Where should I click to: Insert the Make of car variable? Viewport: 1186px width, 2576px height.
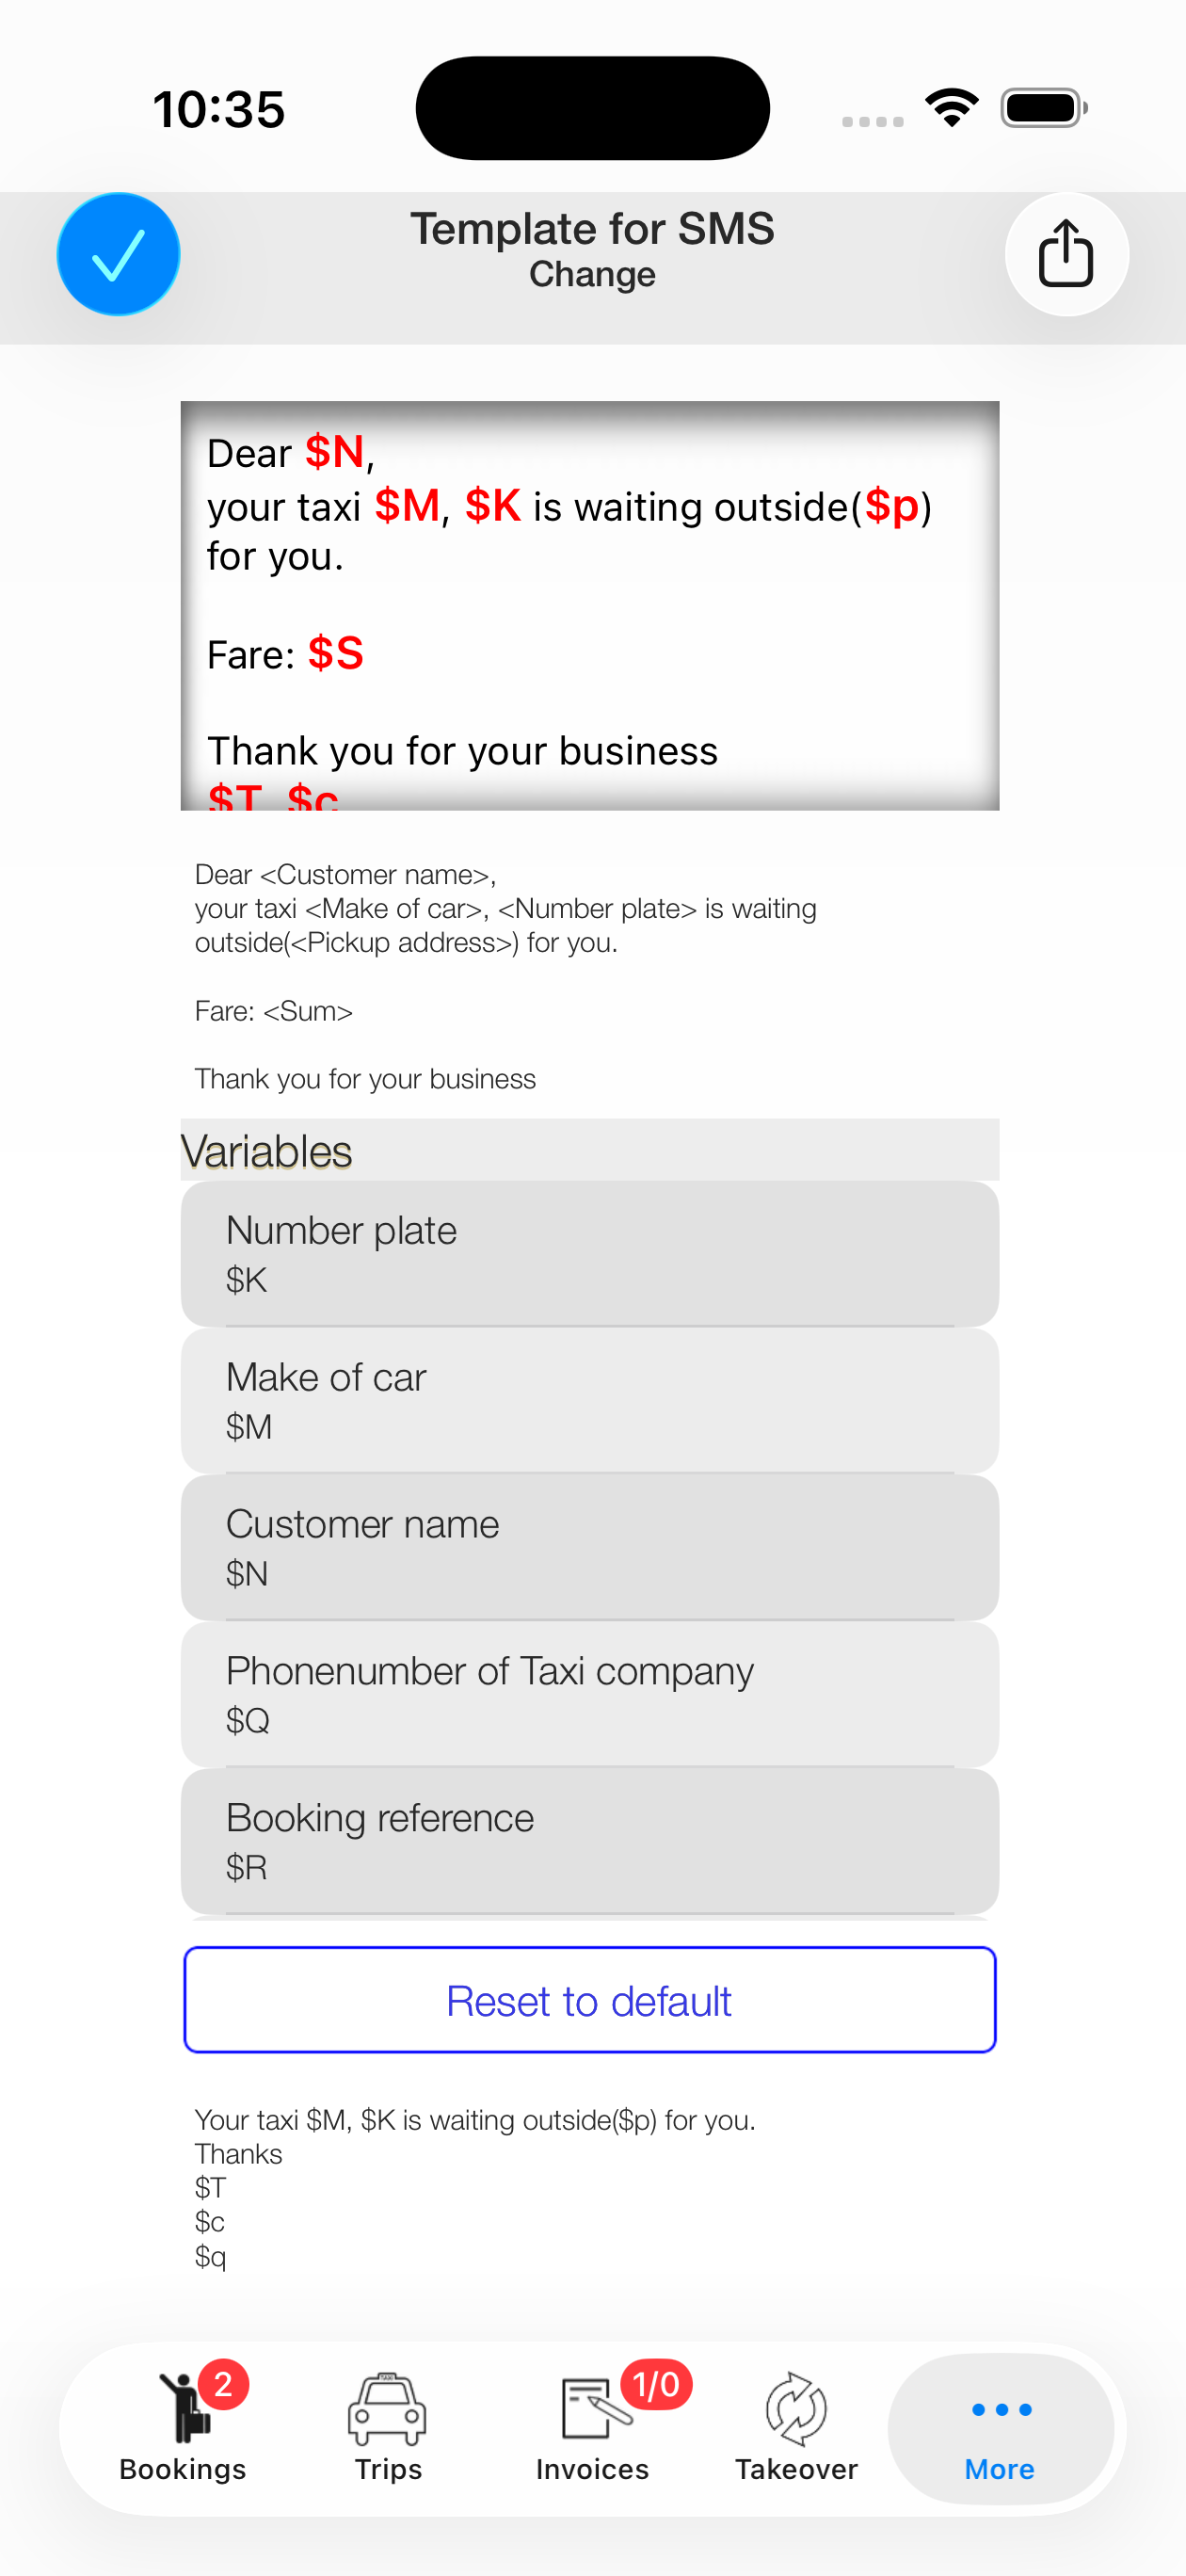590,1400
